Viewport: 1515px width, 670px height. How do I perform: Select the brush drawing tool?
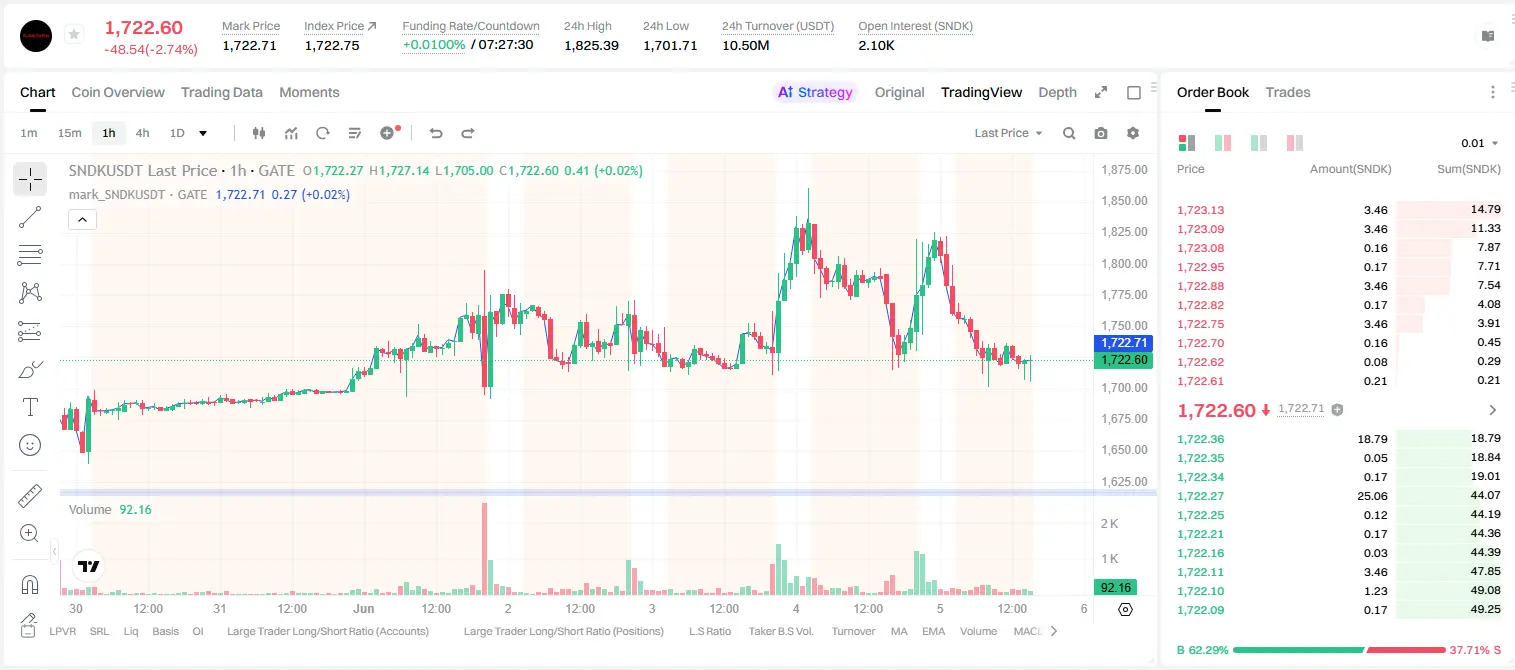pos(30,369)
